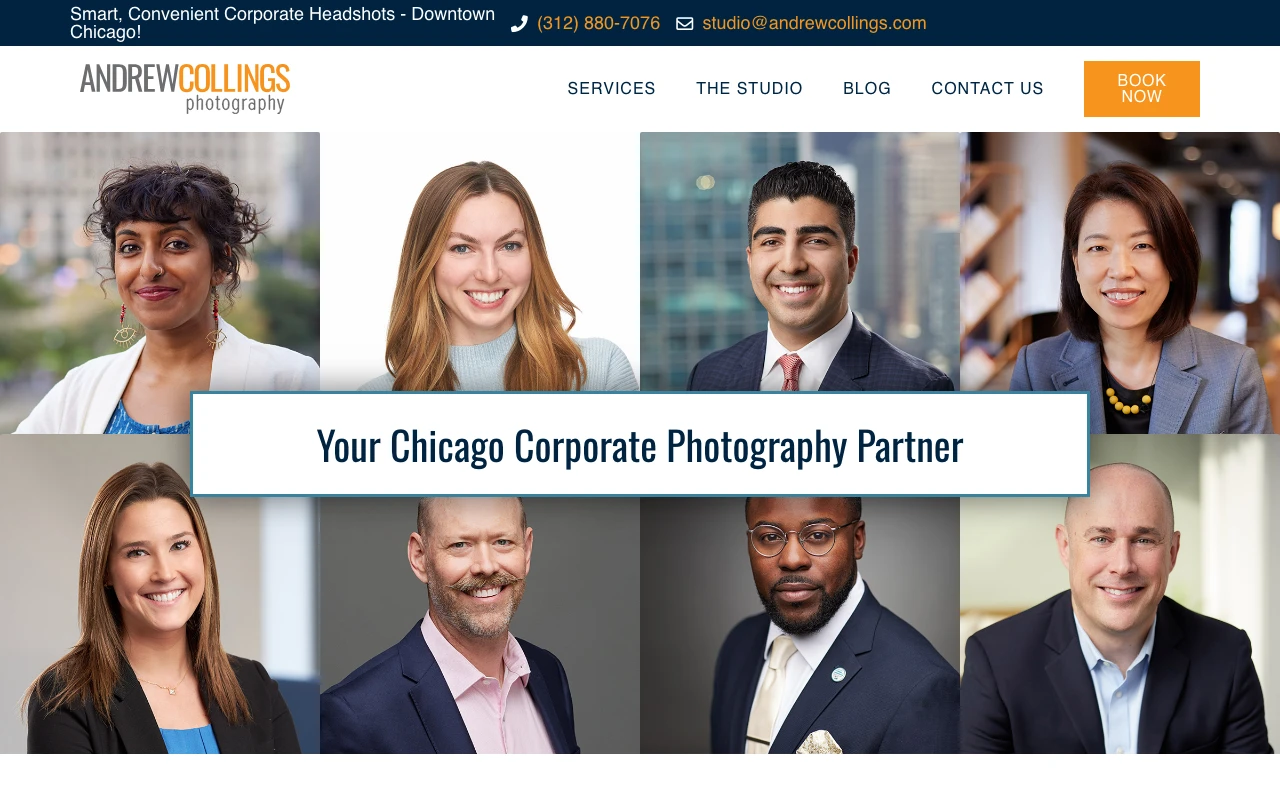The width and height of the screenshot is (1280, 800).
Task: Click the orange Book Now button
Action: (x=1142, y=89)
